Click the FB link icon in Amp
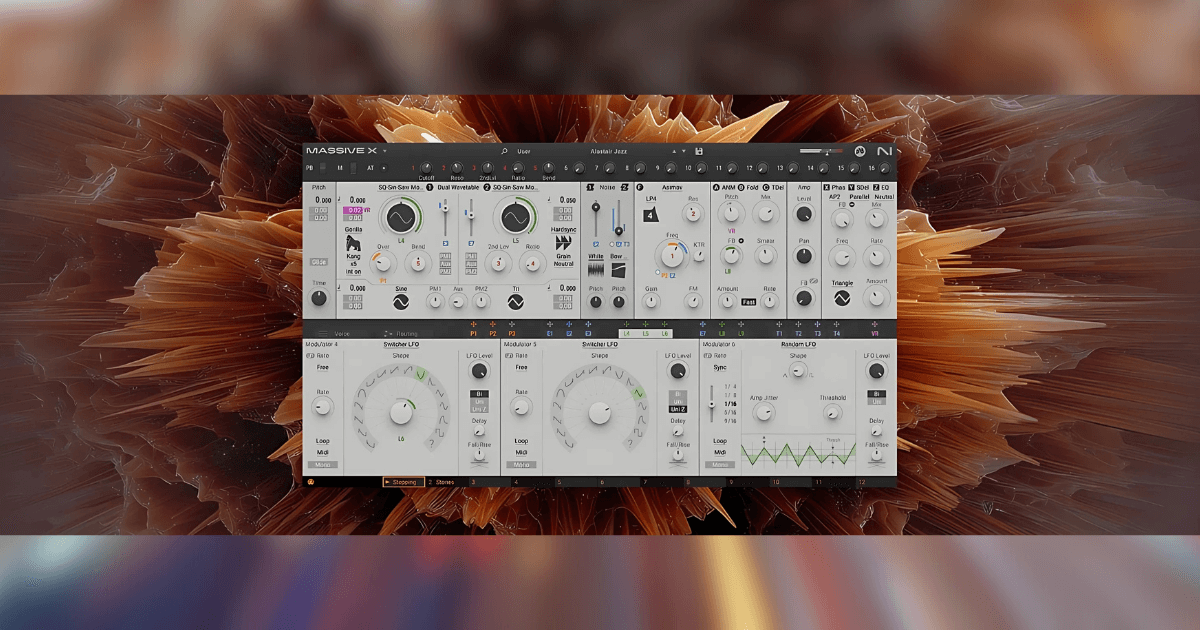This screenshot has width=1200, height=630. pyautogui.click(x=815, y=283)
